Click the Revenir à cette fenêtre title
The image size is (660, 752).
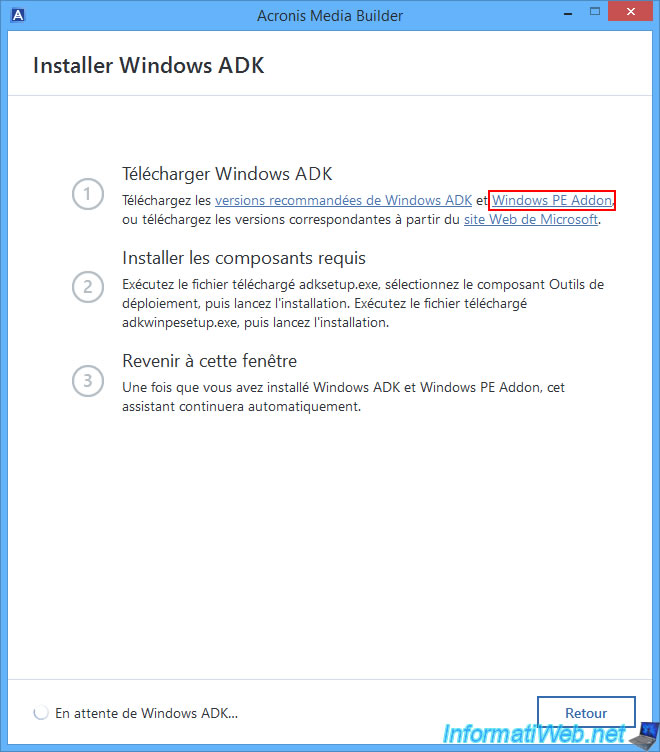[210, 361]
